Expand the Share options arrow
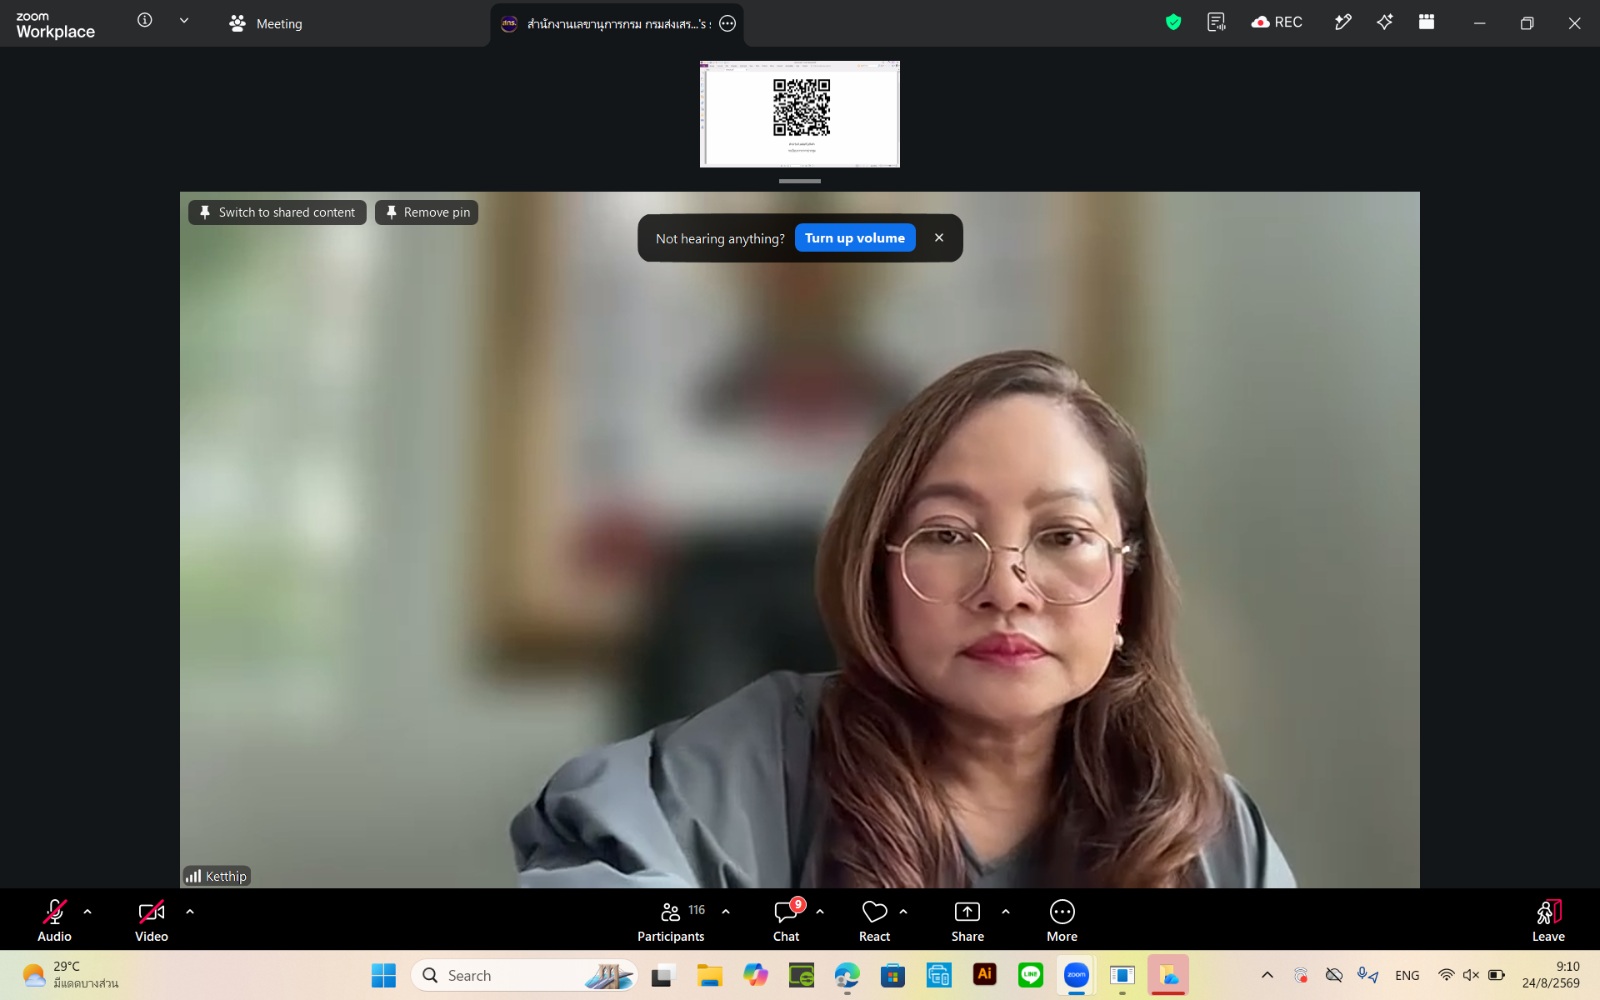 [x=1006, y=912]
